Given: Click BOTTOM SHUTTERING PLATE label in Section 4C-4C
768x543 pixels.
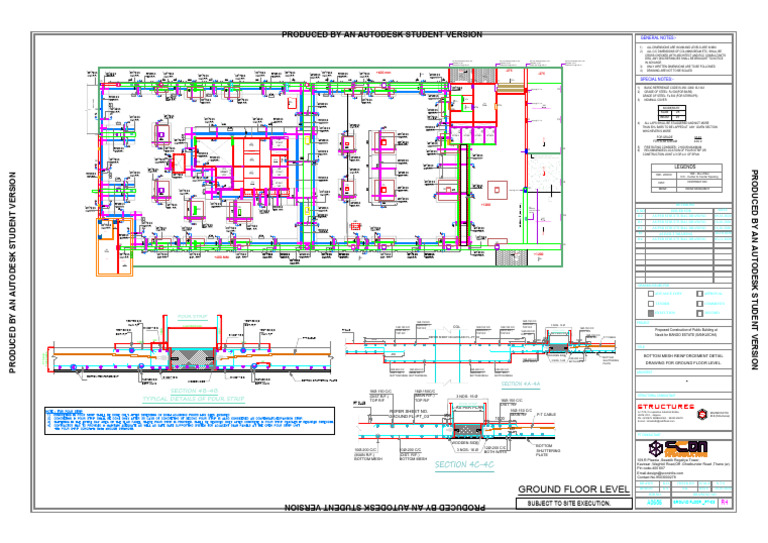Looking at the screenshot, I should click(548, 450).
